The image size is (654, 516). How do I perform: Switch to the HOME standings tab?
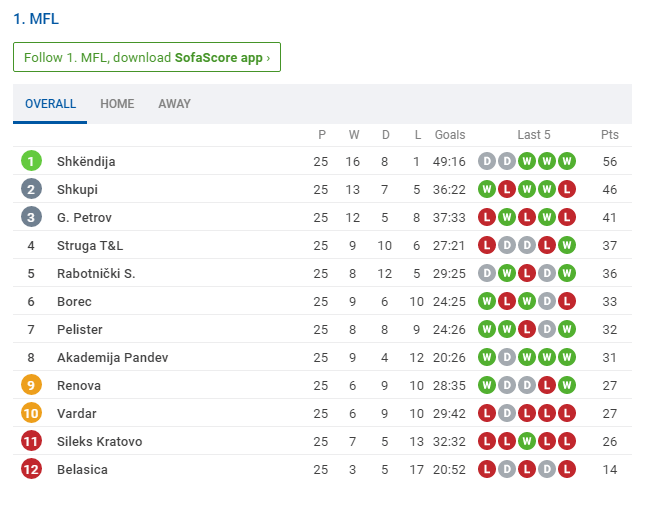(x=117, y=104)
